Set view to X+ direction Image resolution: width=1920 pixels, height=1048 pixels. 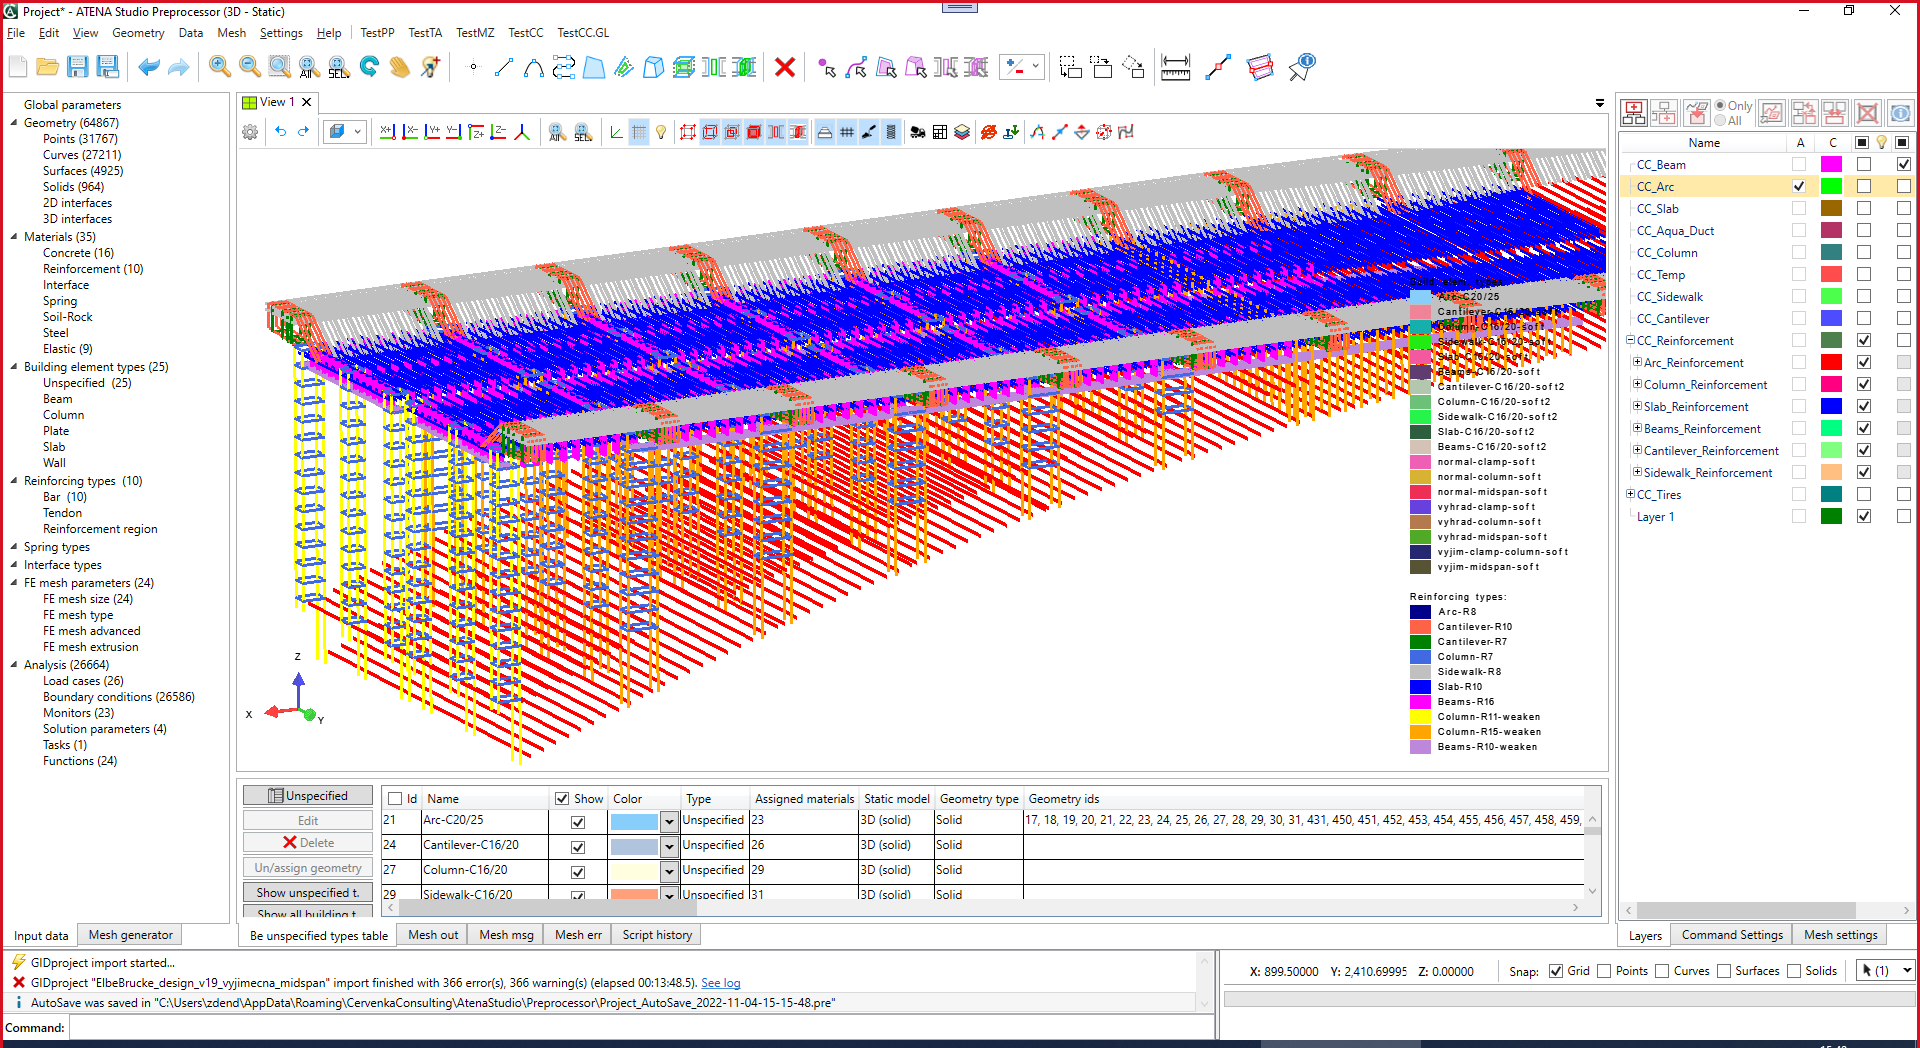pos(388,132)
